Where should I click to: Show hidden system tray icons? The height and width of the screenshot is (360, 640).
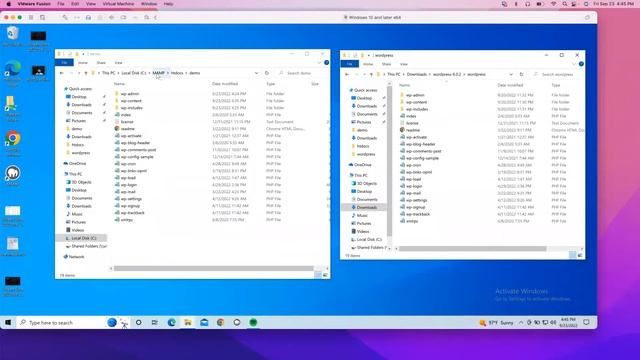coord(521,322)
